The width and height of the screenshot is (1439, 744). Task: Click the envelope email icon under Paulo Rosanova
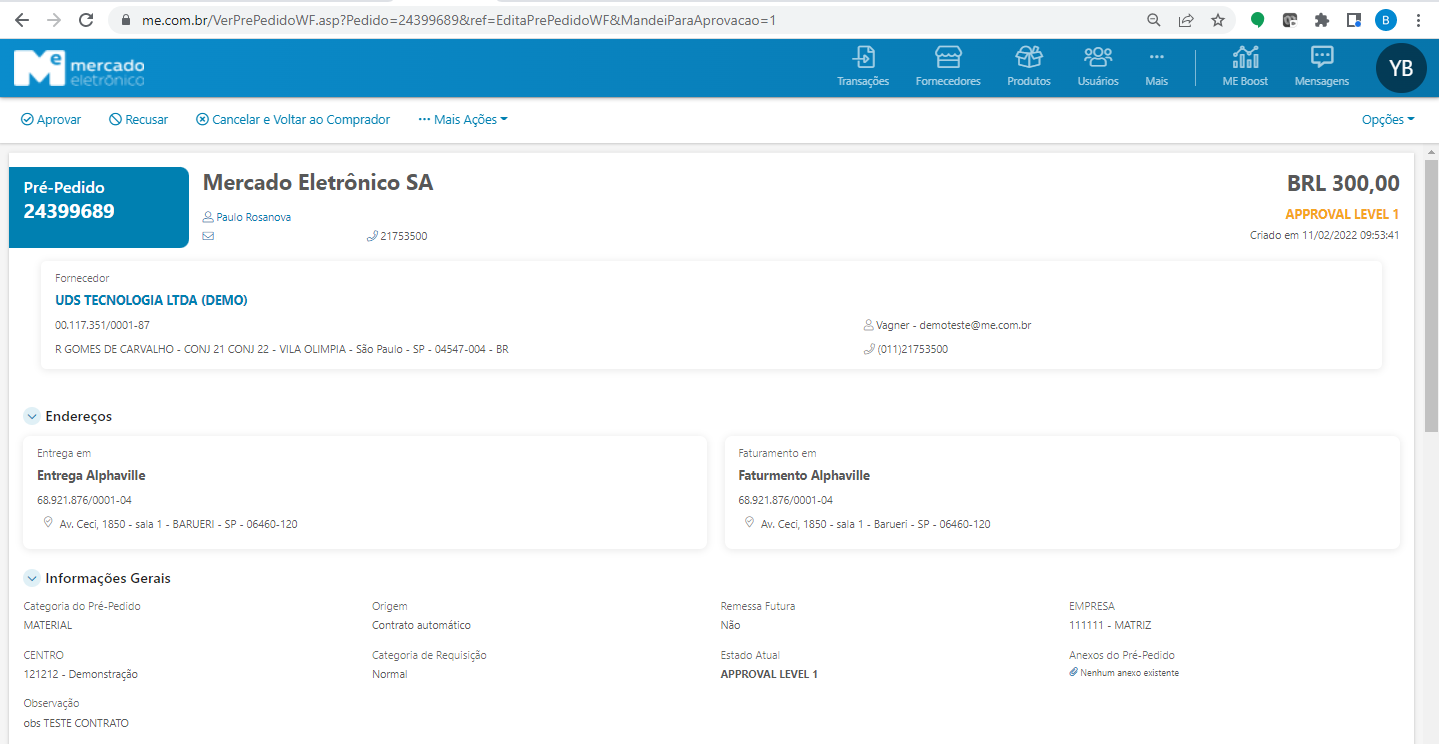click(208, 237)
